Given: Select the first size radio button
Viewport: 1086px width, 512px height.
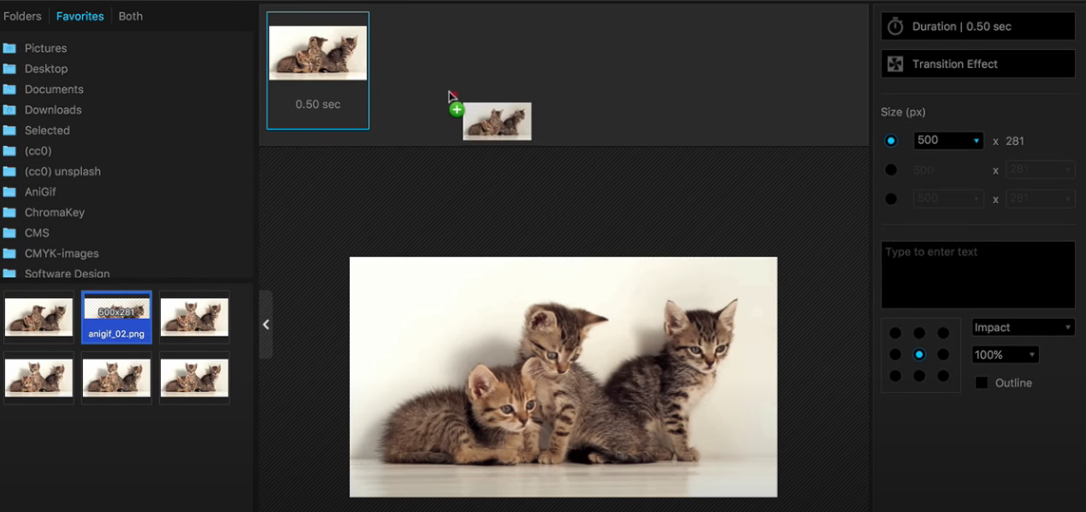Looking at the screenshot, I should (891, 141).
